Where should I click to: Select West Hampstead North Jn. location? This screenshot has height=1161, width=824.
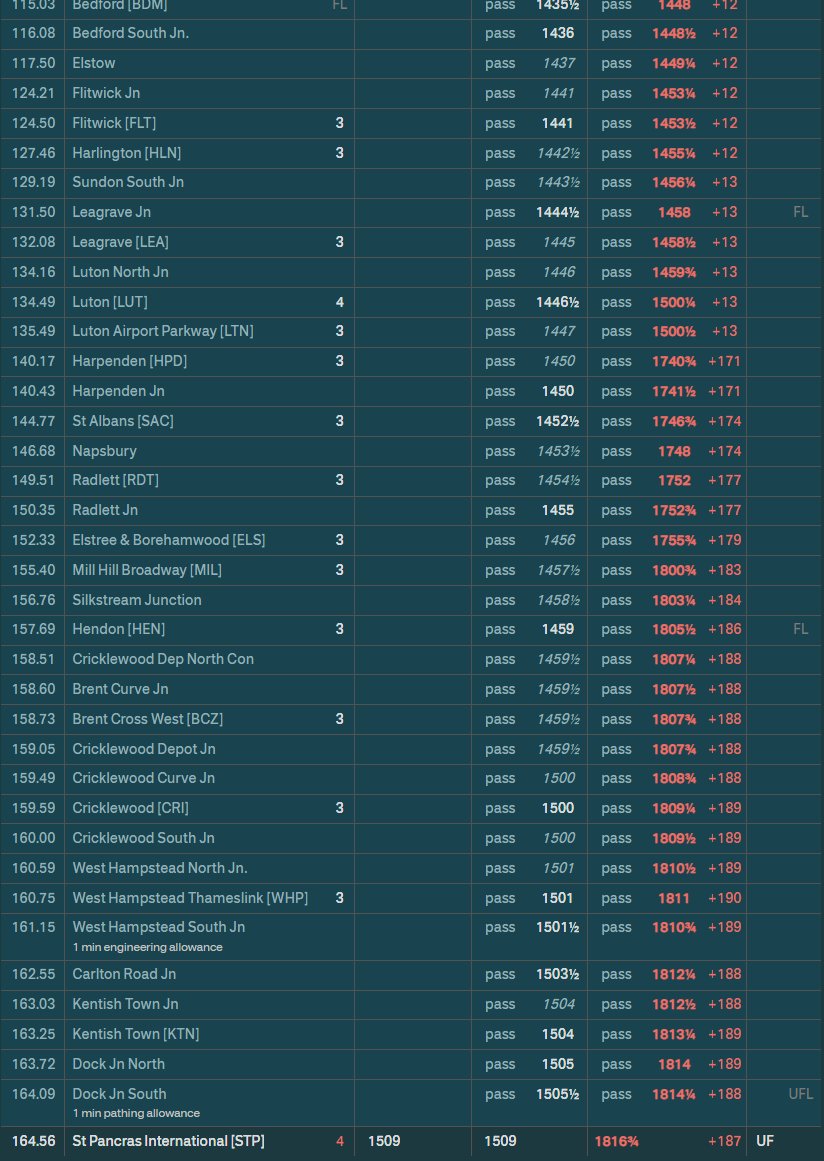tap(160, 868)
